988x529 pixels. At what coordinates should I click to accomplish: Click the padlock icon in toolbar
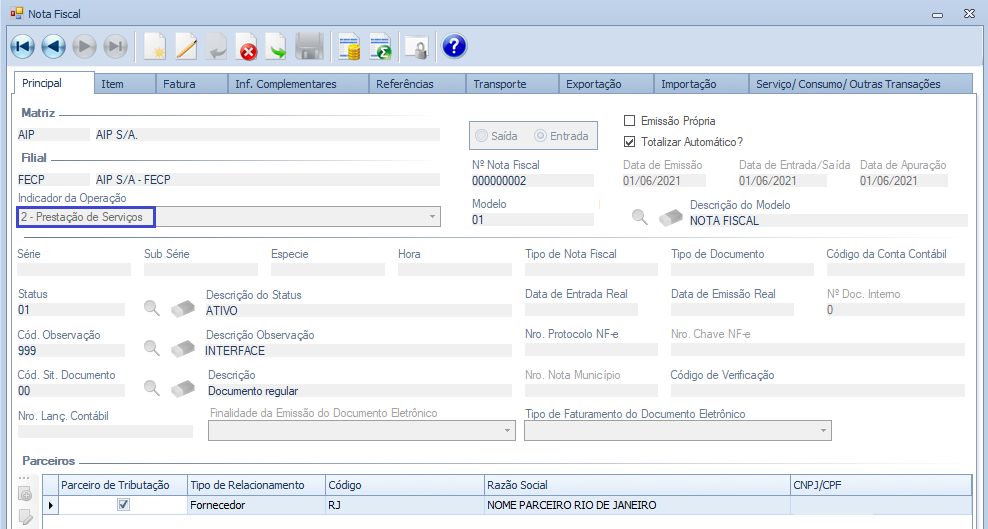coord(416,47)
